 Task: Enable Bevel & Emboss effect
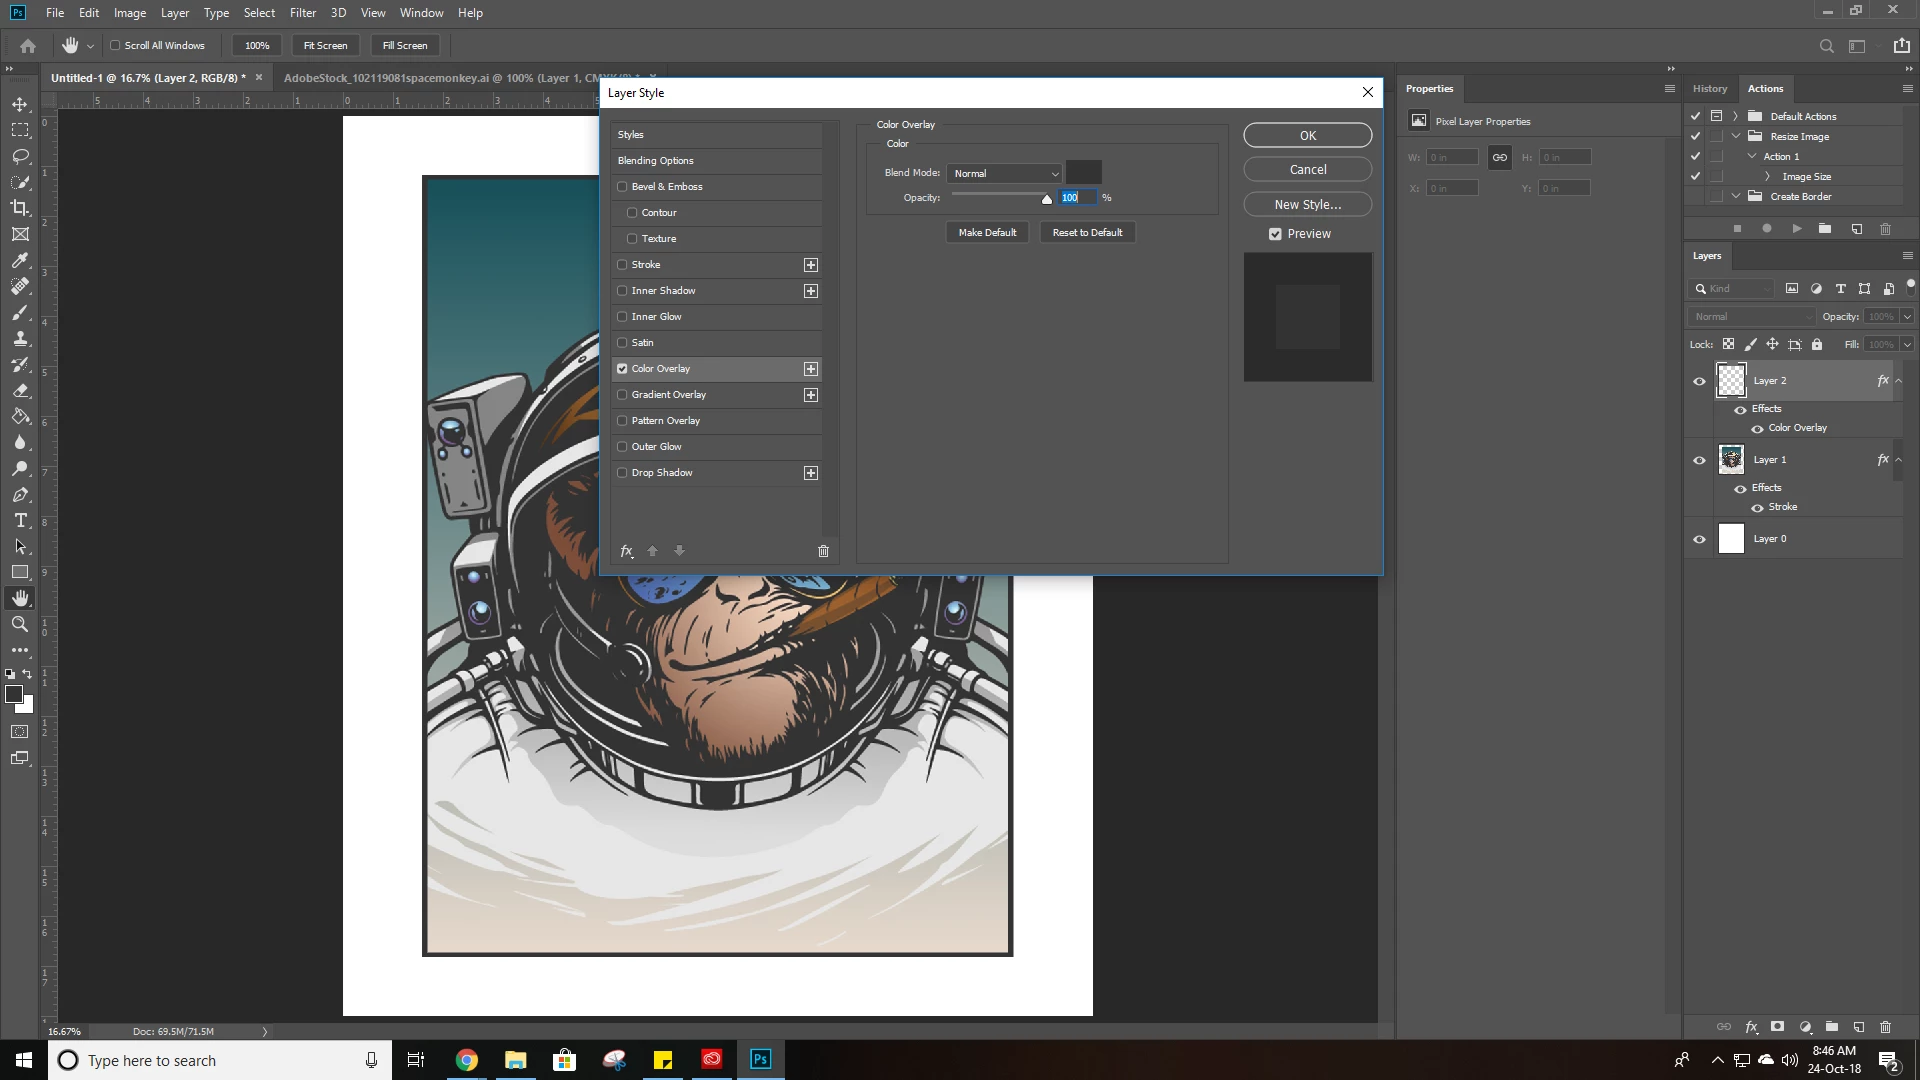(622, 187)
